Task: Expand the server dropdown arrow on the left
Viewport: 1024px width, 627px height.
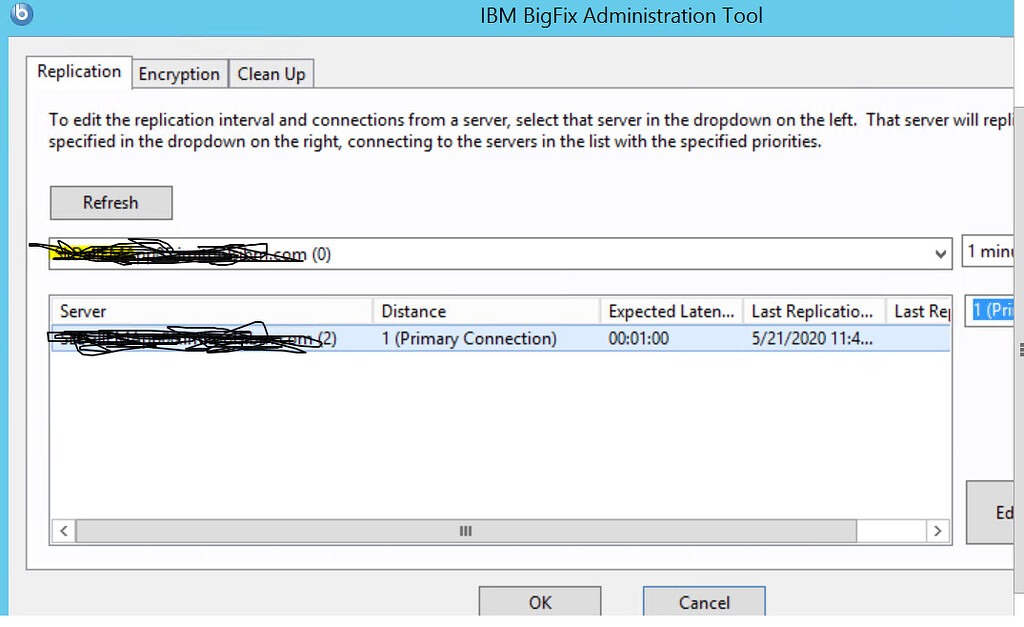Action: click(x=940, y=253)
